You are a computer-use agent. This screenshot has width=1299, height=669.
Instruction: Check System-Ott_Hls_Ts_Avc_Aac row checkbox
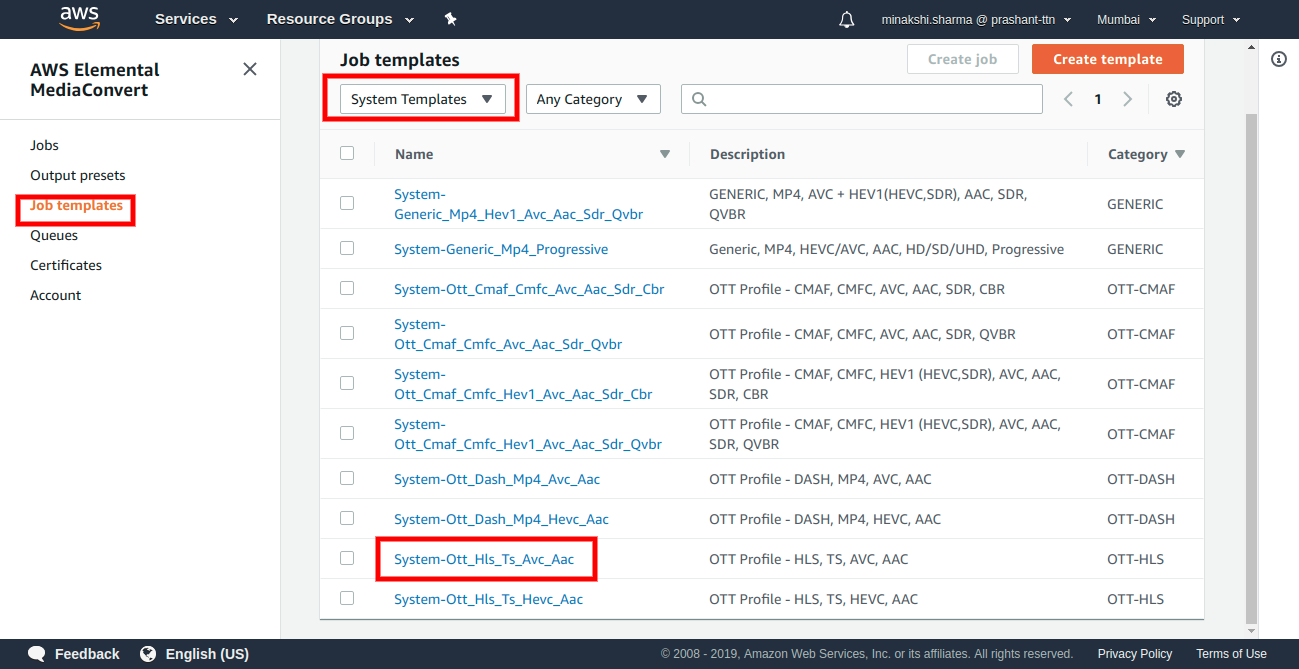347,558
